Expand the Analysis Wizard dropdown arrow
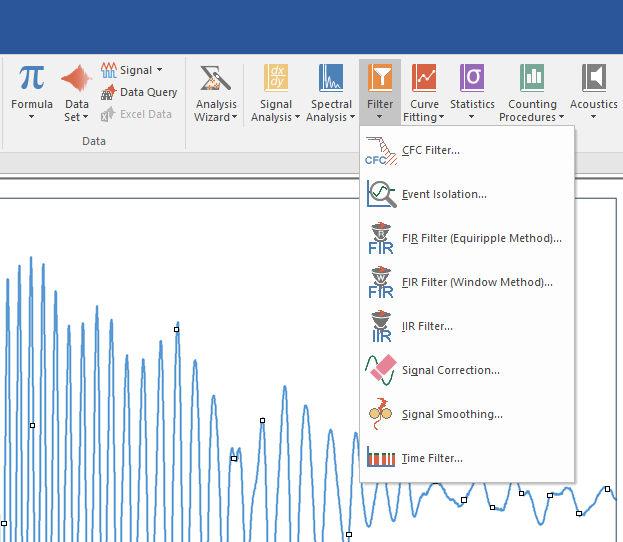Viewport: 623px width, 542px height. [x=234, y=117]
